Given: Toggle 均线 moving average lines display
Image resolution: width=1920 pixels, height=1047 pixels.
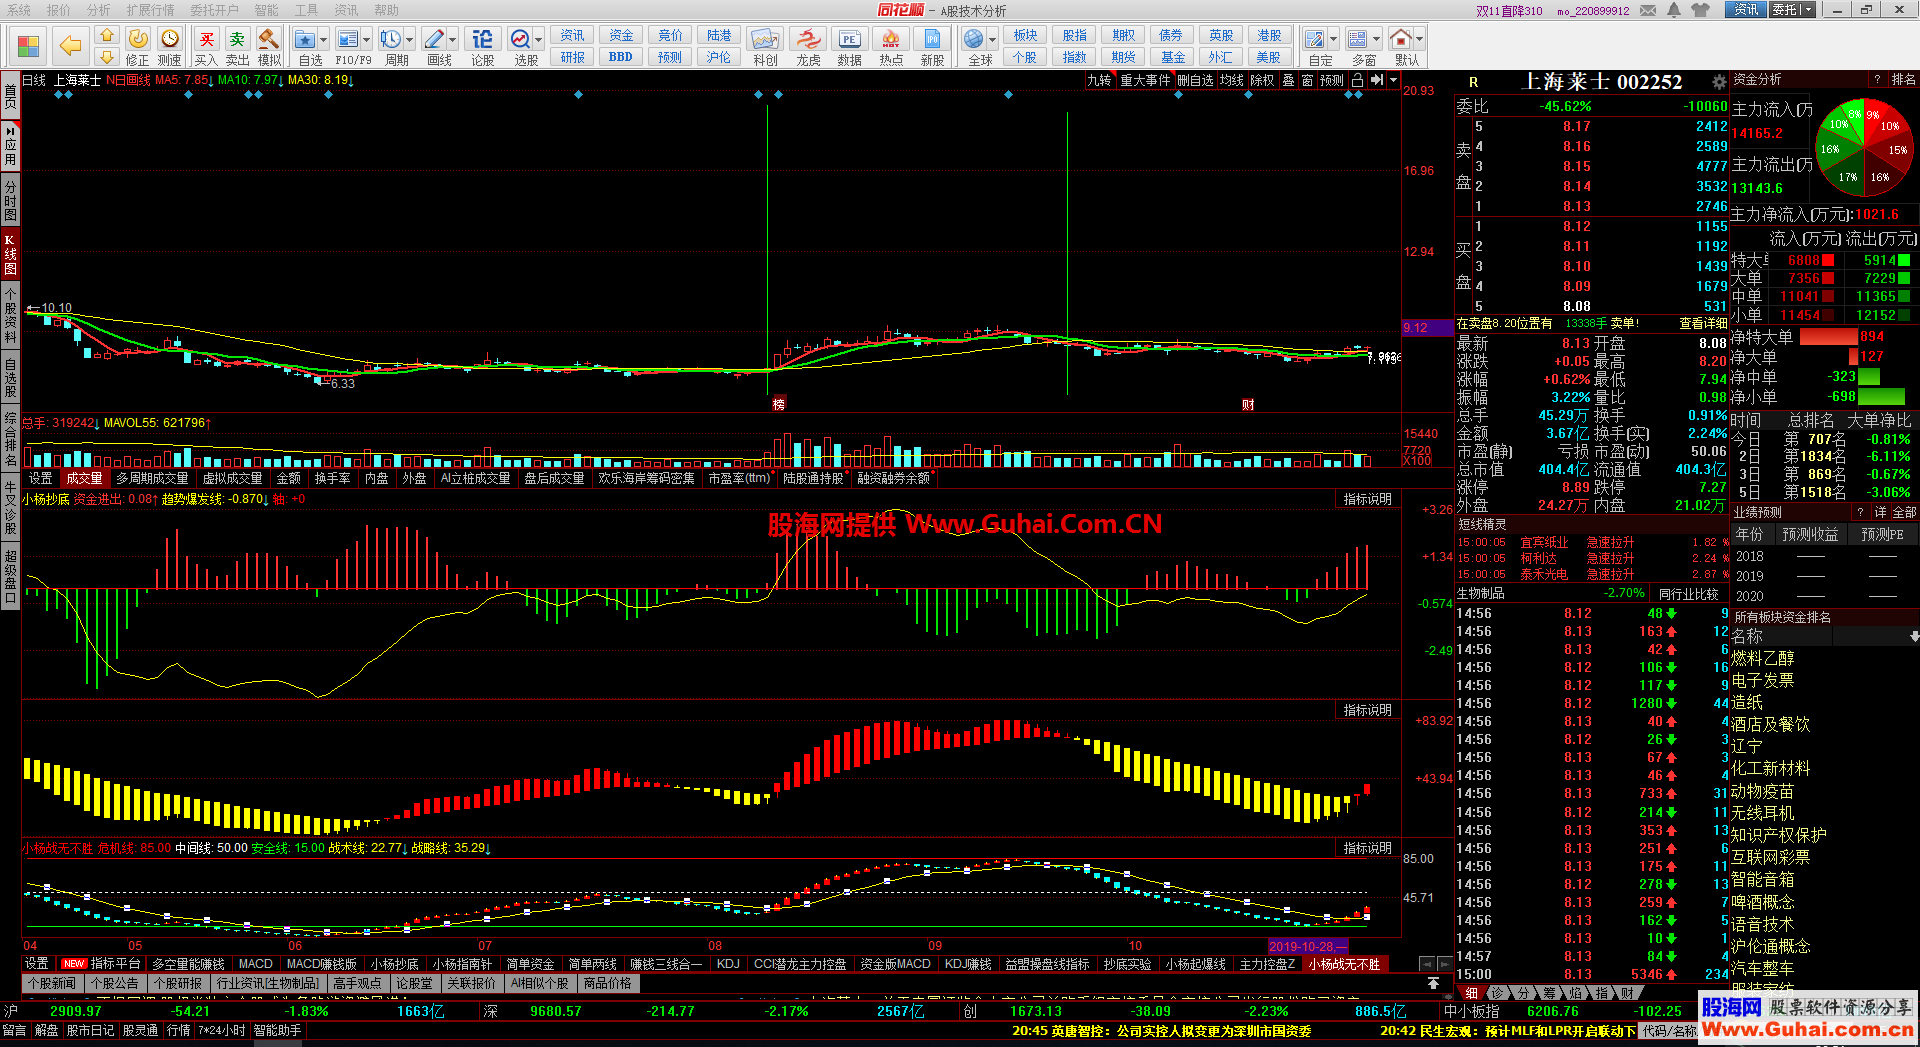Looking at the screenshot, I should (1231, 80).
